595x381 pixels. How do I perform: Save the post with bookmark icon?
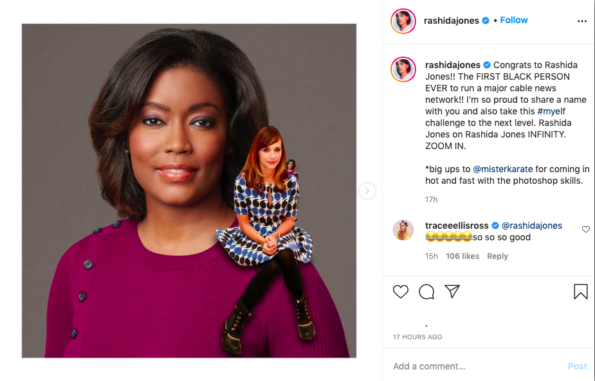[x=581, y=291]
